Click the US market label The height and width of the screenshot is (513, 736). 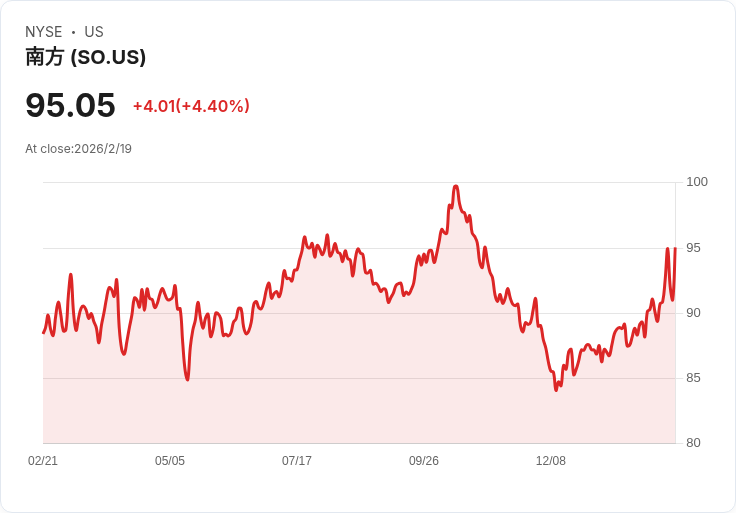pos(94,32)
